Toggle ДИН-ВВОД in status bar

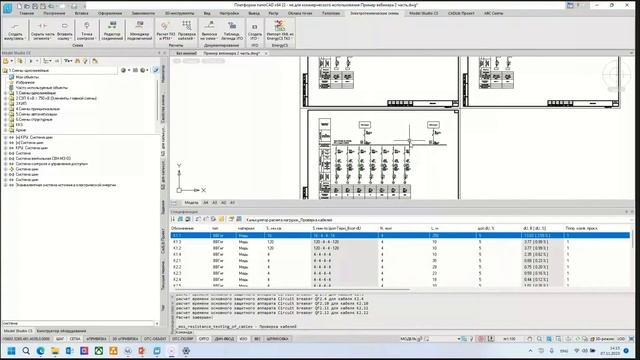tap(224, 339)
